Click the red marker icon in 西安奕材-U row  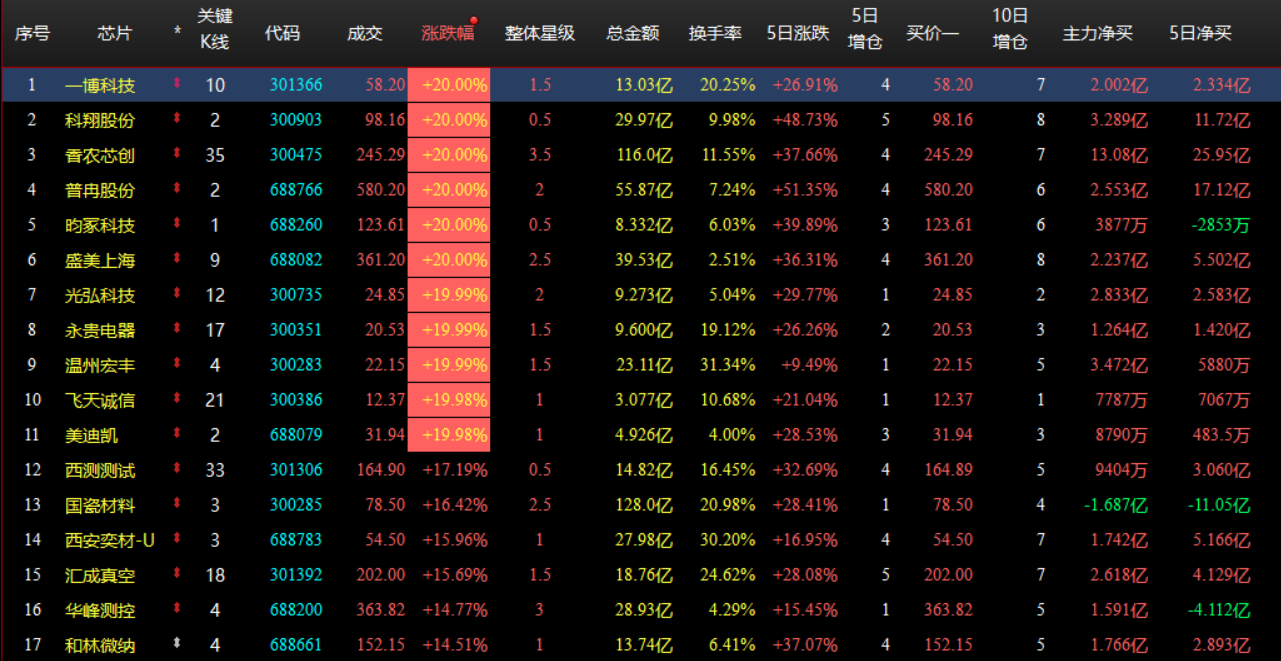point(177,539)
